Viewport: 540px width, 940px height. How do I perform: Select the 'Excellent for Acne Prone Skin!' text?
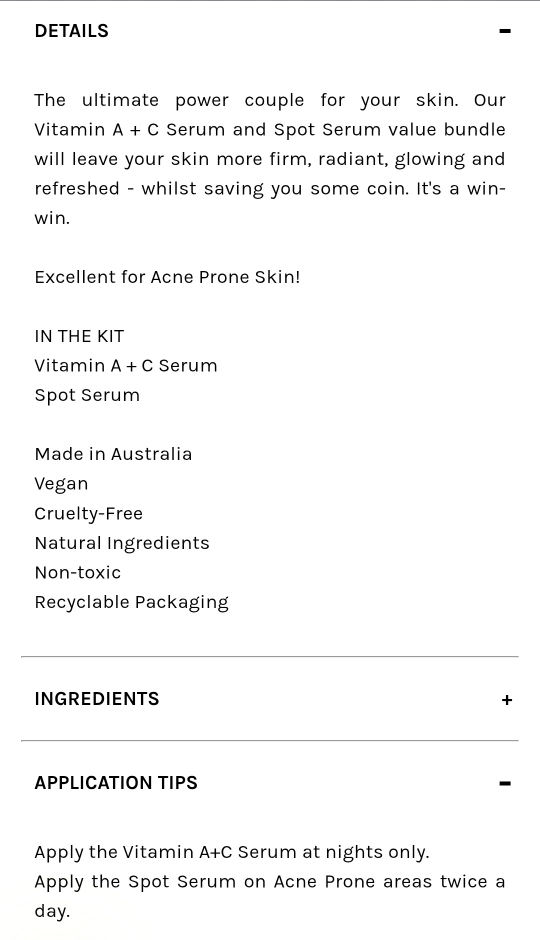[x=167, y=277]
